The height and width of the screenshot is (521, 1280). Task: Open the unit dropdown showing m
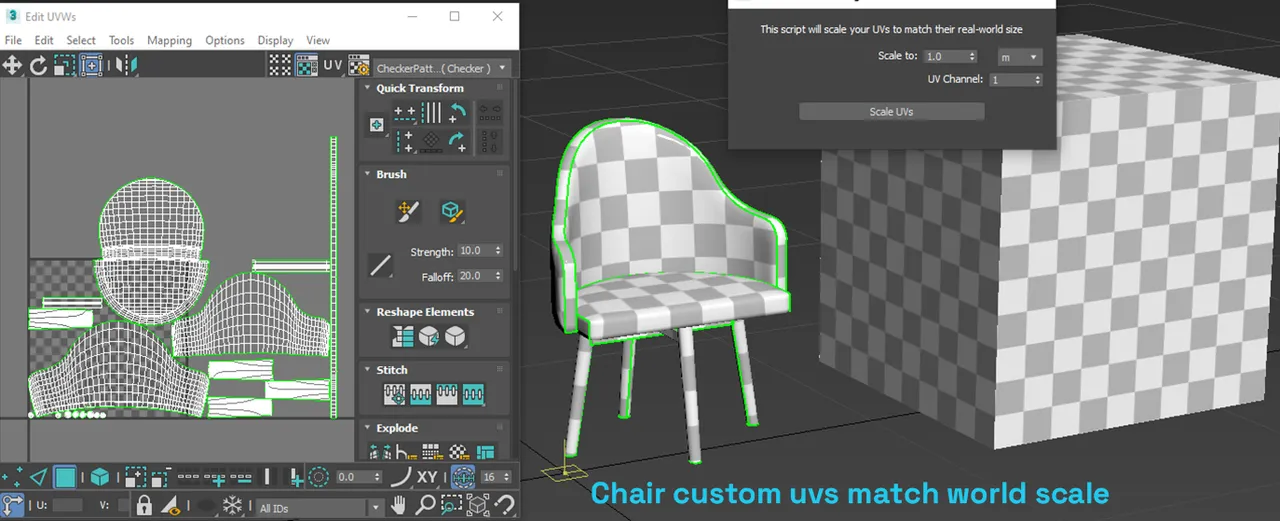(x=1020, y=57)
